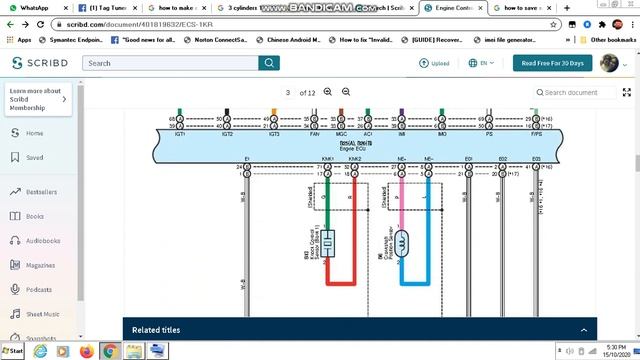Image resolution: width=640 pixels, height=360 pixels.
Task: Open Sheet Music in the sidebar
Action: click(x=35, y=314)
